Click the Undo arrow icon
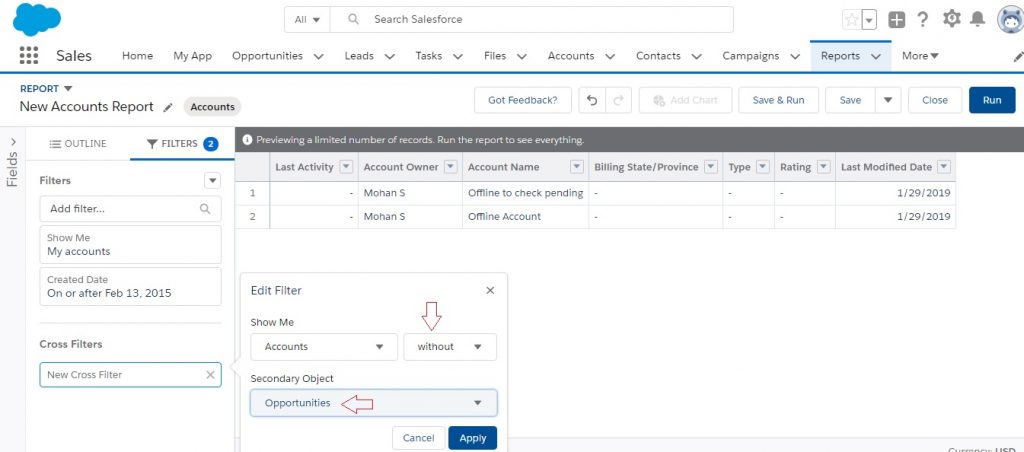The image size is (1024, 452). (x=592, y=100)
